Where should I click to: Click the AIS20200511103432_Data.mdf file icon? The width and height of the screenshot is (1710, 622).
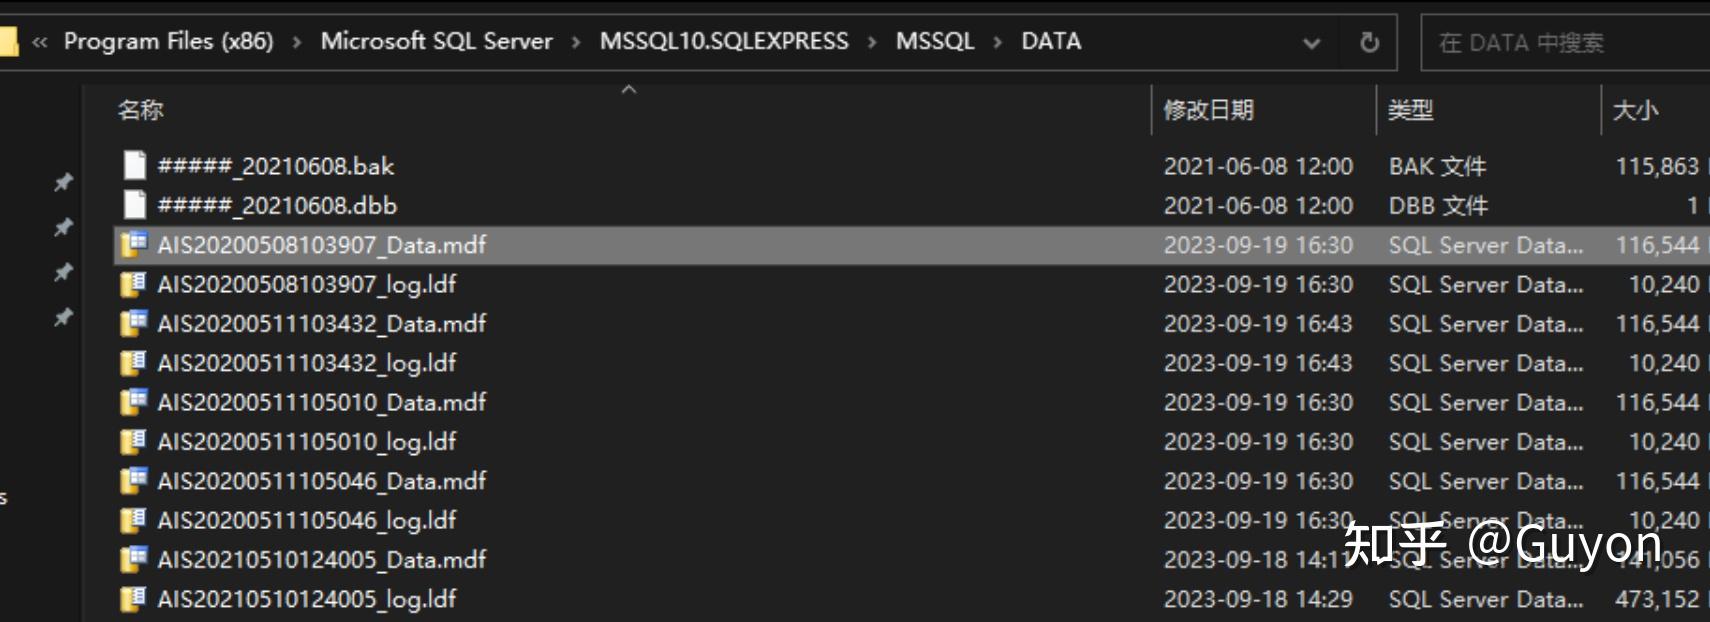133,324
